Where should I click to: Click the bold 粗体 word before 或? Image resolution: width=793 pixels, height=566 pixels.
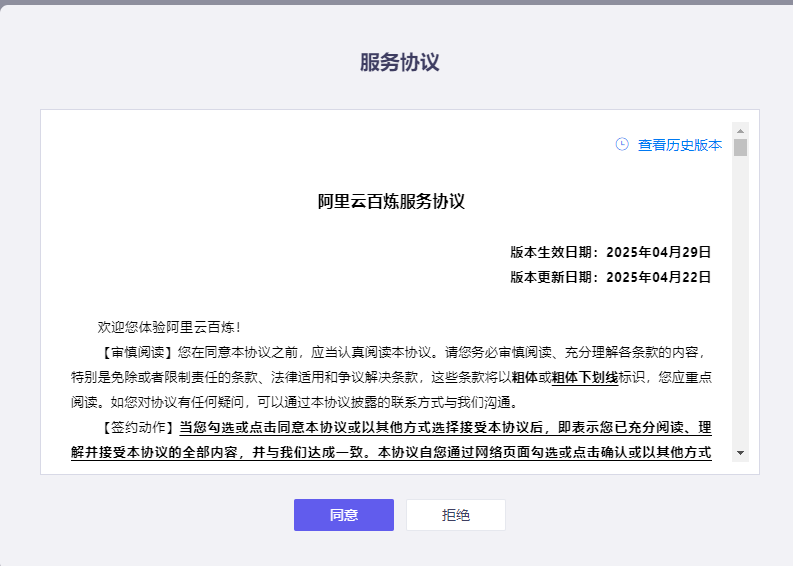525,378
